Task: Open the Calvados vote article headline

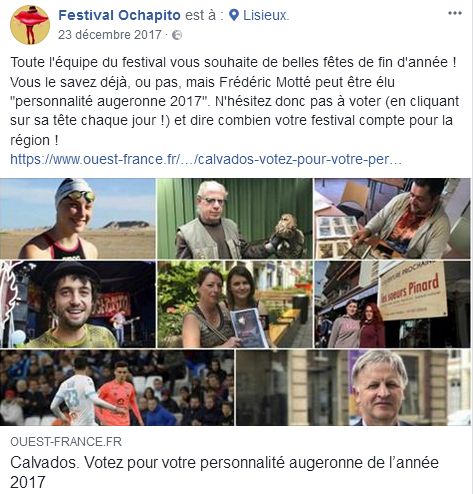Action: pyautogui.click(x=224, y=472)
